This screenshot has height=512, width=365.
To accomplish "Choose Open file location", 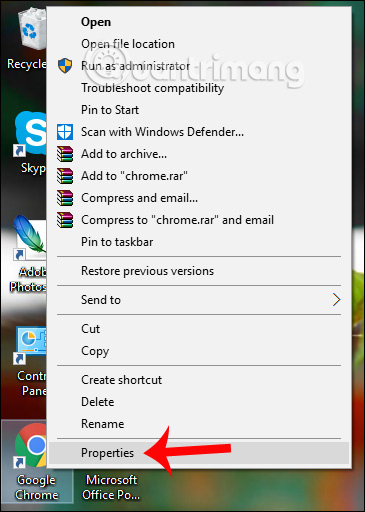I will [199, 44].
